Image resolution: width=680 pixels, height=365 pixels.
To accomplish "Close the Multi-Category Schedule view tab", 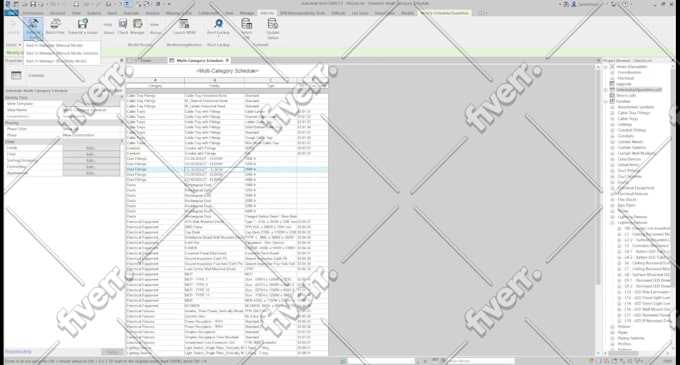I will click(227, 60).
